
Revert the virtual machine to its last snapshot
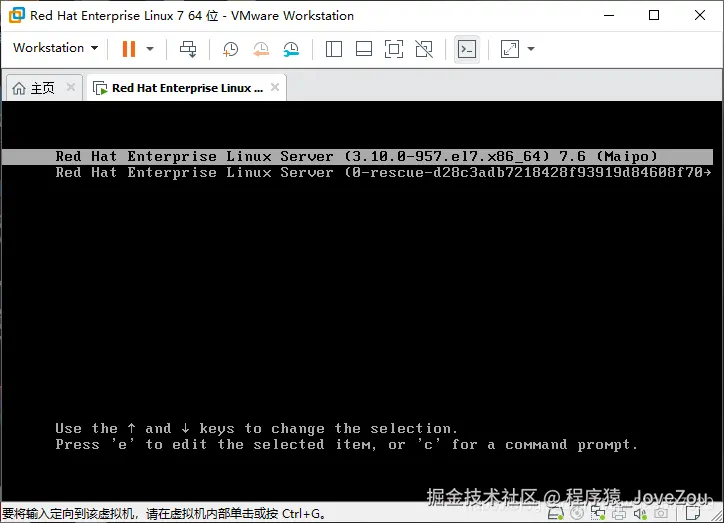(261, 49)
